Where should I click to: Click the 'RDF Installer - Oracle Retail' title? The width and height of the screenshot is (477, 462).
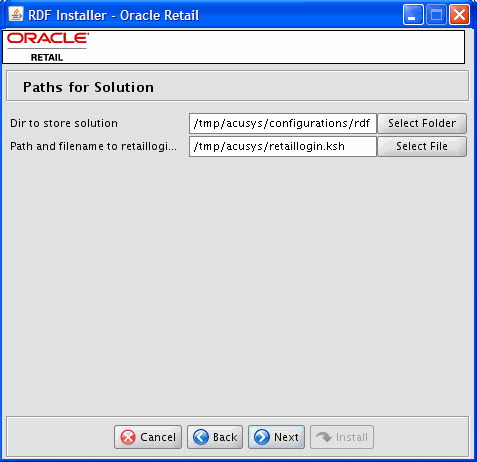click(114, 15)
